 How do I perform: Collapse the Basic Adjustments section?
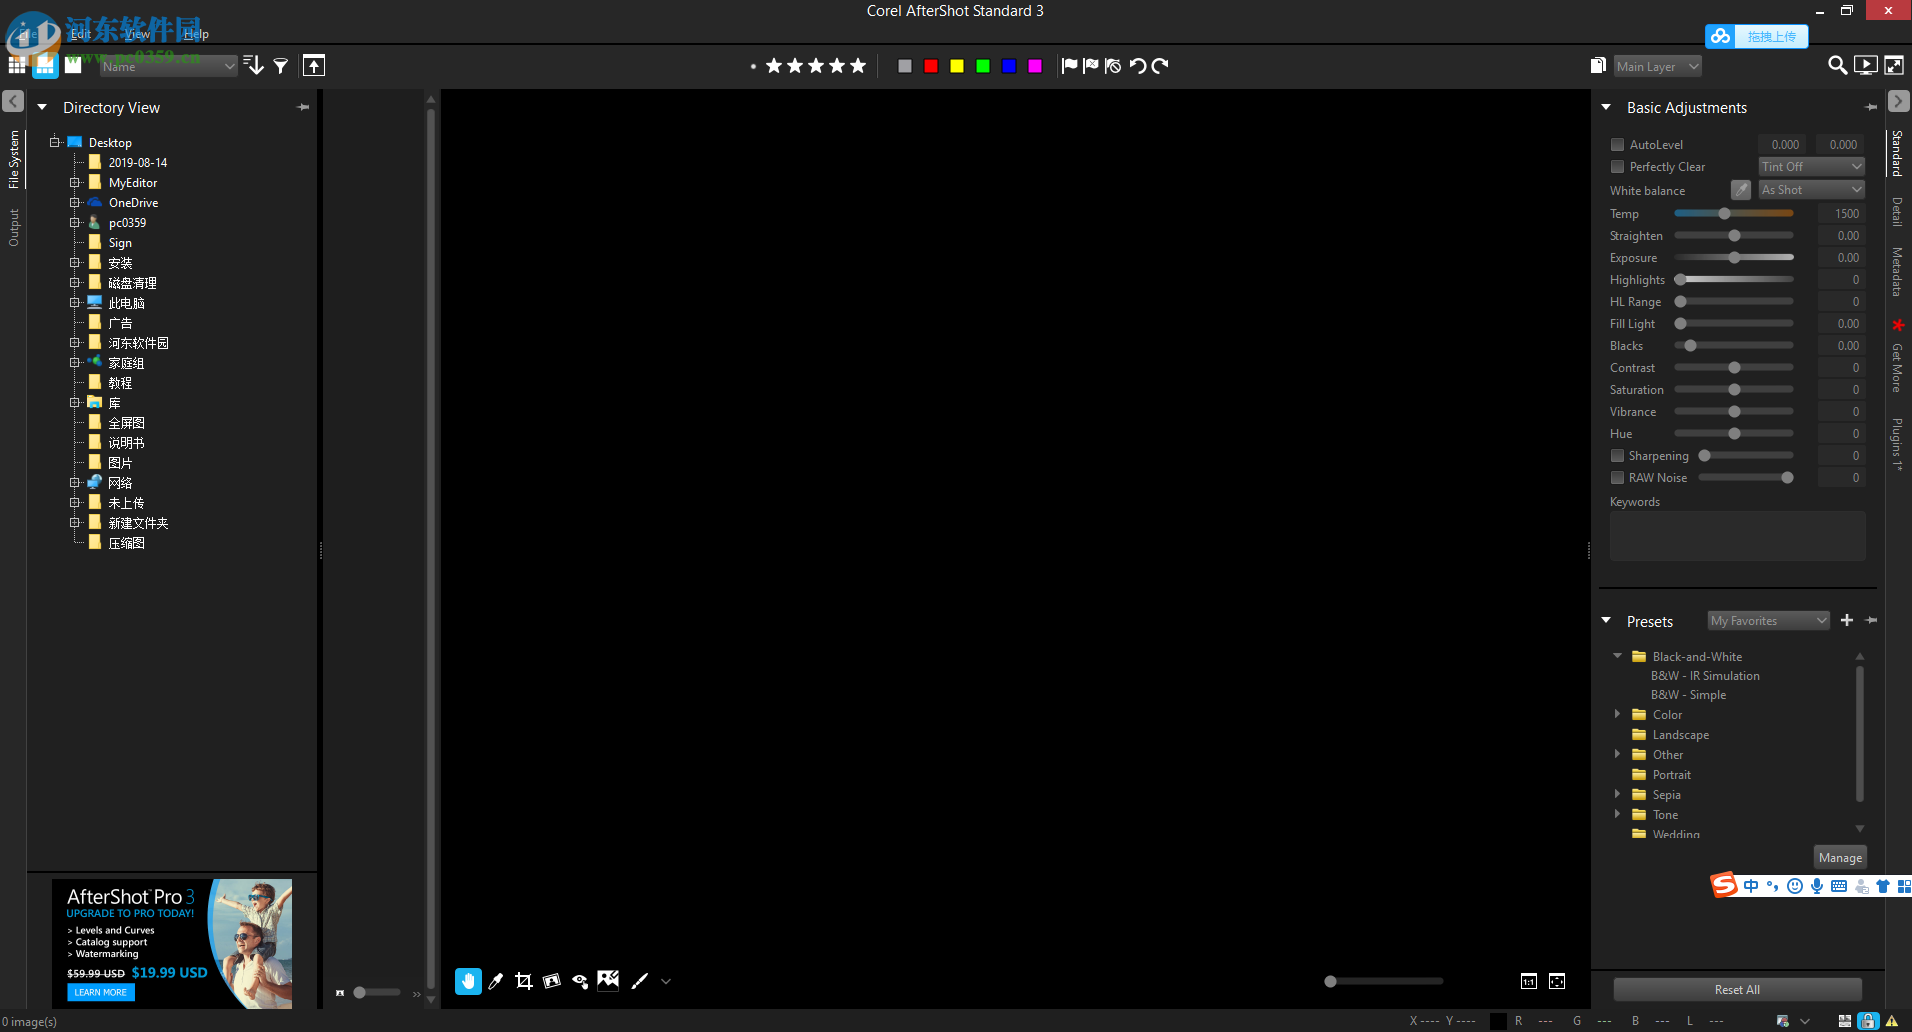(1606, 107)
